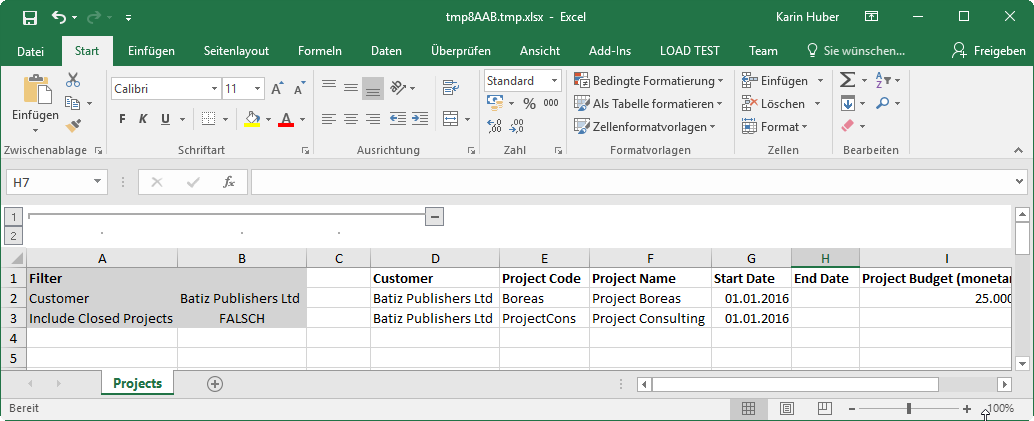
Task: Collapse the ribbon
Action: (x=1019, y=150)
